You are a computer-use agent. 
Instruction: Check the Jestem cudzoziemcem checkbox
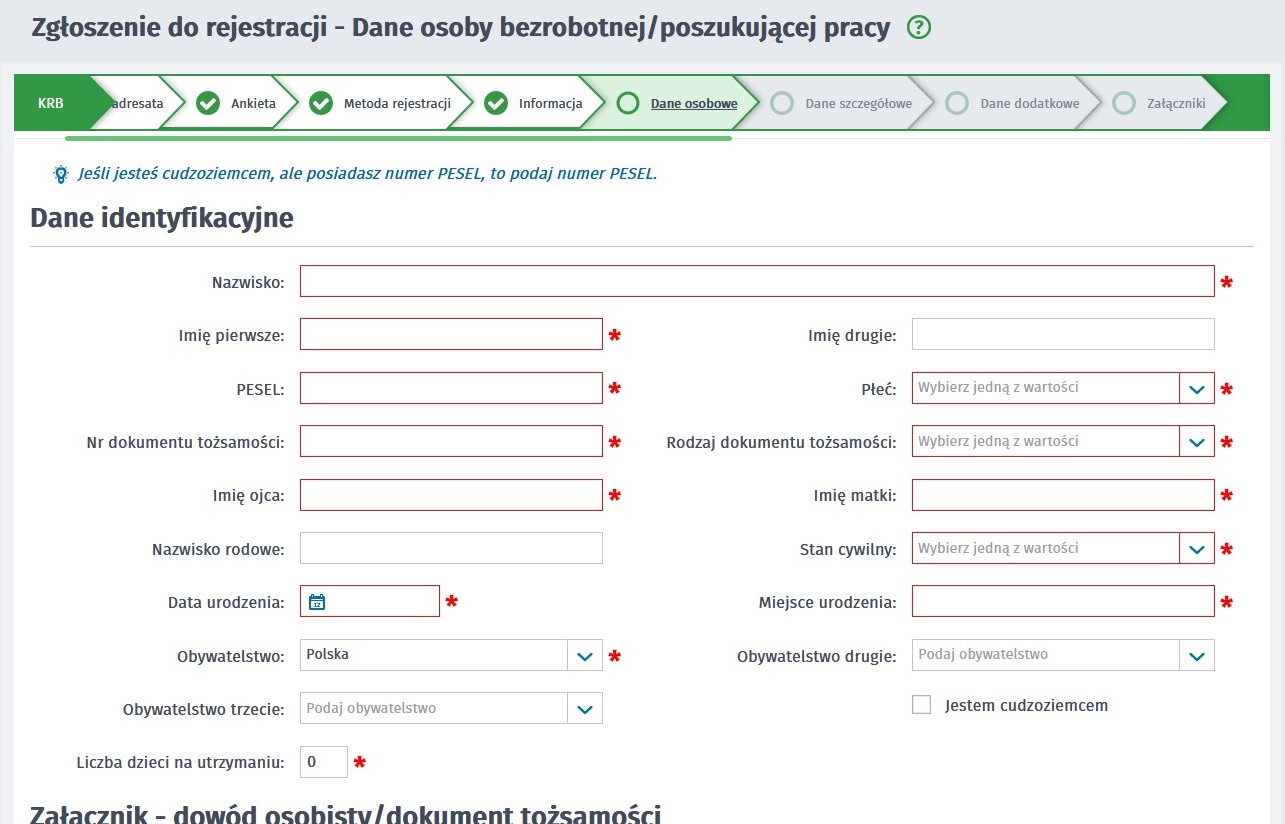click(921, 705)
